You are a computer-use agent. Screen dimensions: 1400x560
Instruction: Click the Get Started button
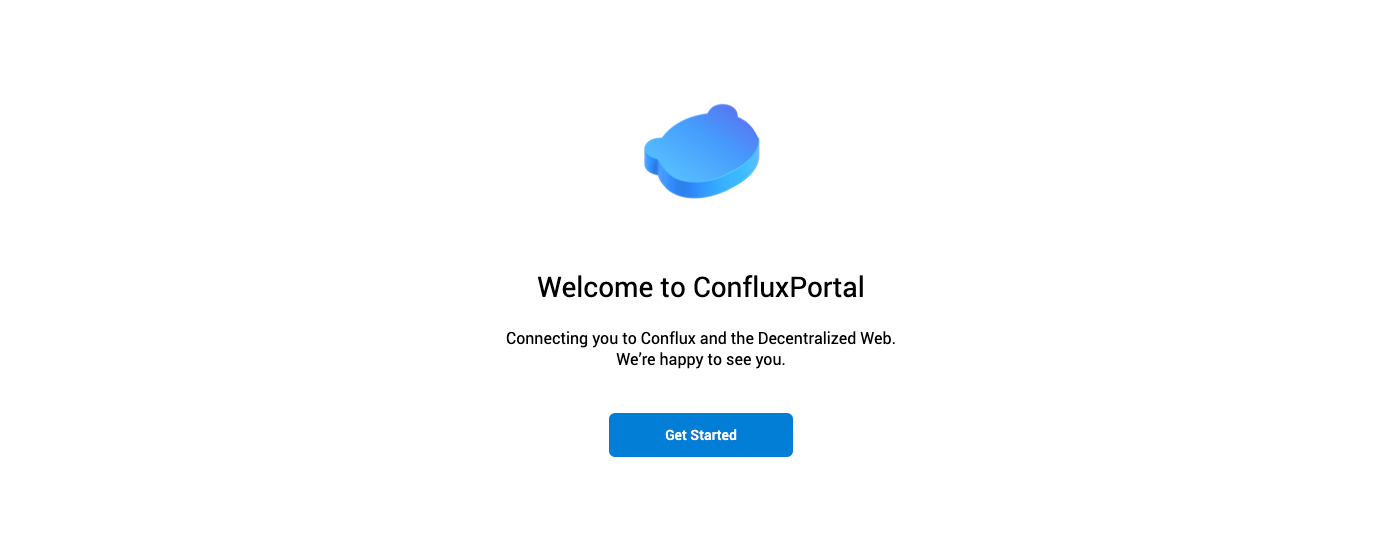click(x=700, y=435)
